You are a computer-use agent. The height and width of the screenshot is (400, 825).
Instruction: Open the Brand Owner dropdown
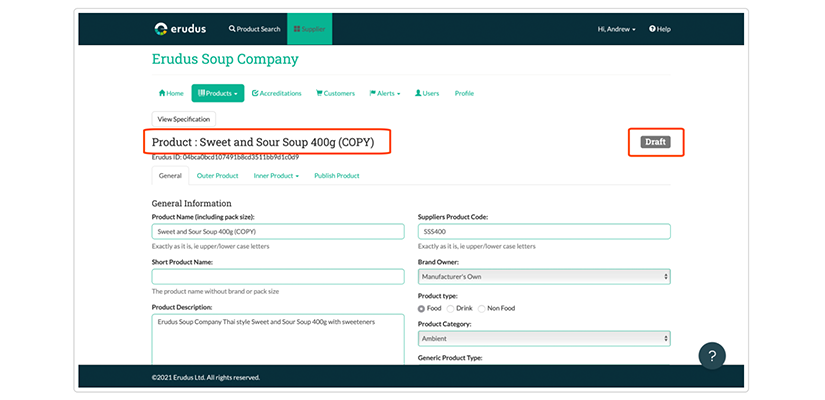tap(544, 276)
